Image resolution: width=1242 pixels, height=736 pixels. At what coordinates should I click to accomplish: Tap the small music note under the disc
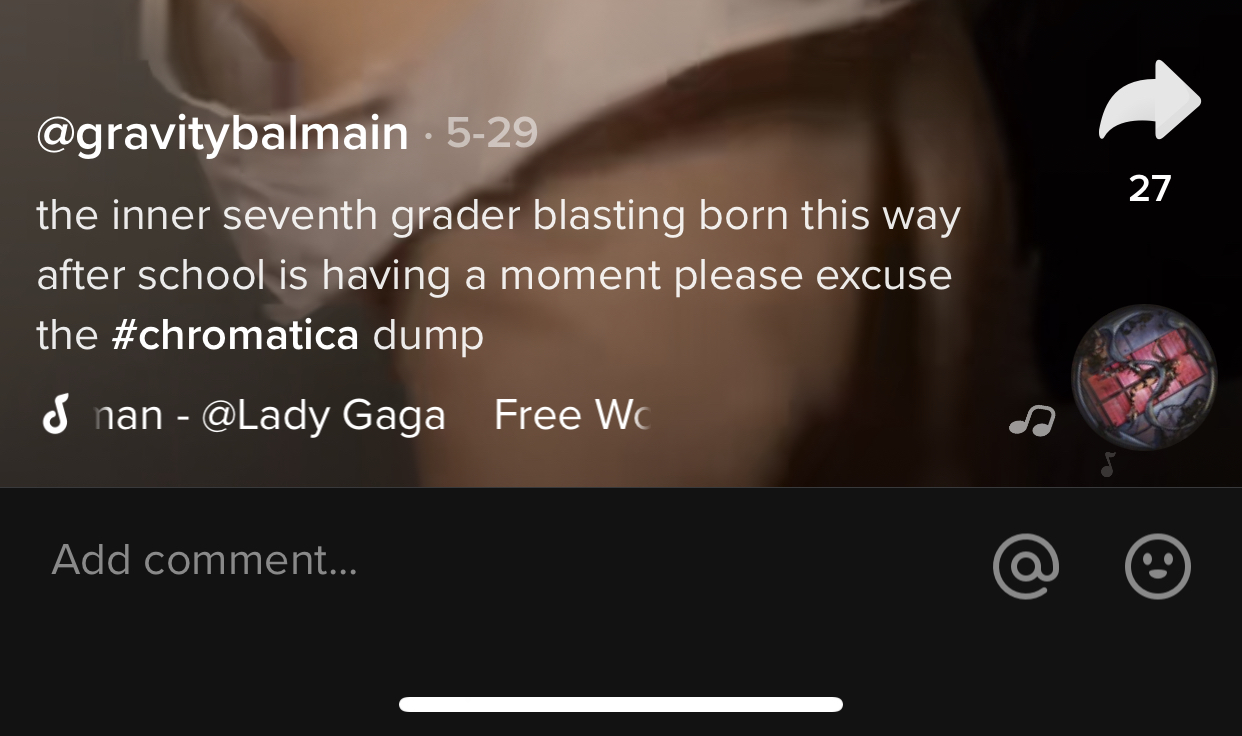click(1108, 465)
